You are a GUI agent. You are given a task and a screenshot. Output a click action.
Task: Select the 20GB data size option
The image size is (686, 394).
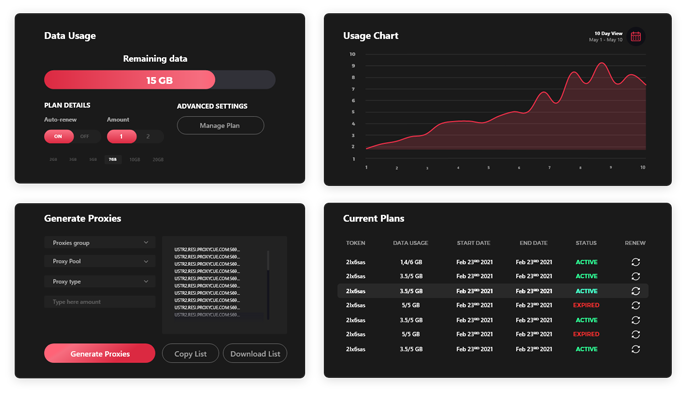pyautogui.click(x=158, y=160)
